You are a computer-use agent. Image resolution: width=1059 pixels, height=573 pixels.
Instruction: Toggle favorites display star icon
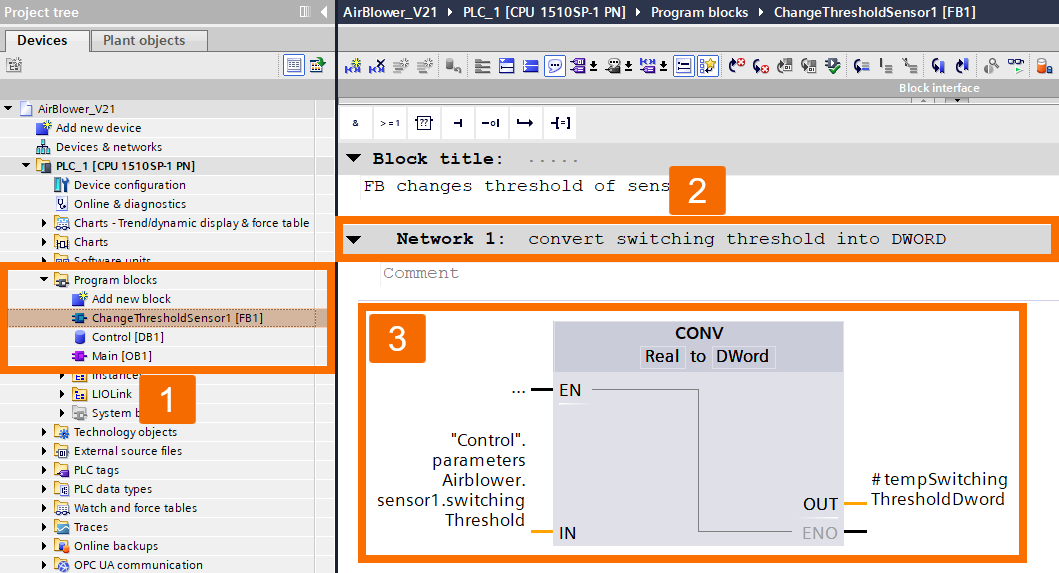[707, 66]
